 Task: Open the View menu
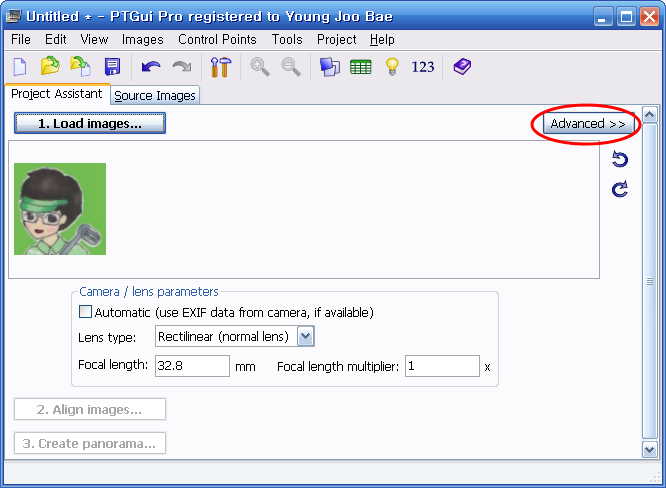pos(94,39)
